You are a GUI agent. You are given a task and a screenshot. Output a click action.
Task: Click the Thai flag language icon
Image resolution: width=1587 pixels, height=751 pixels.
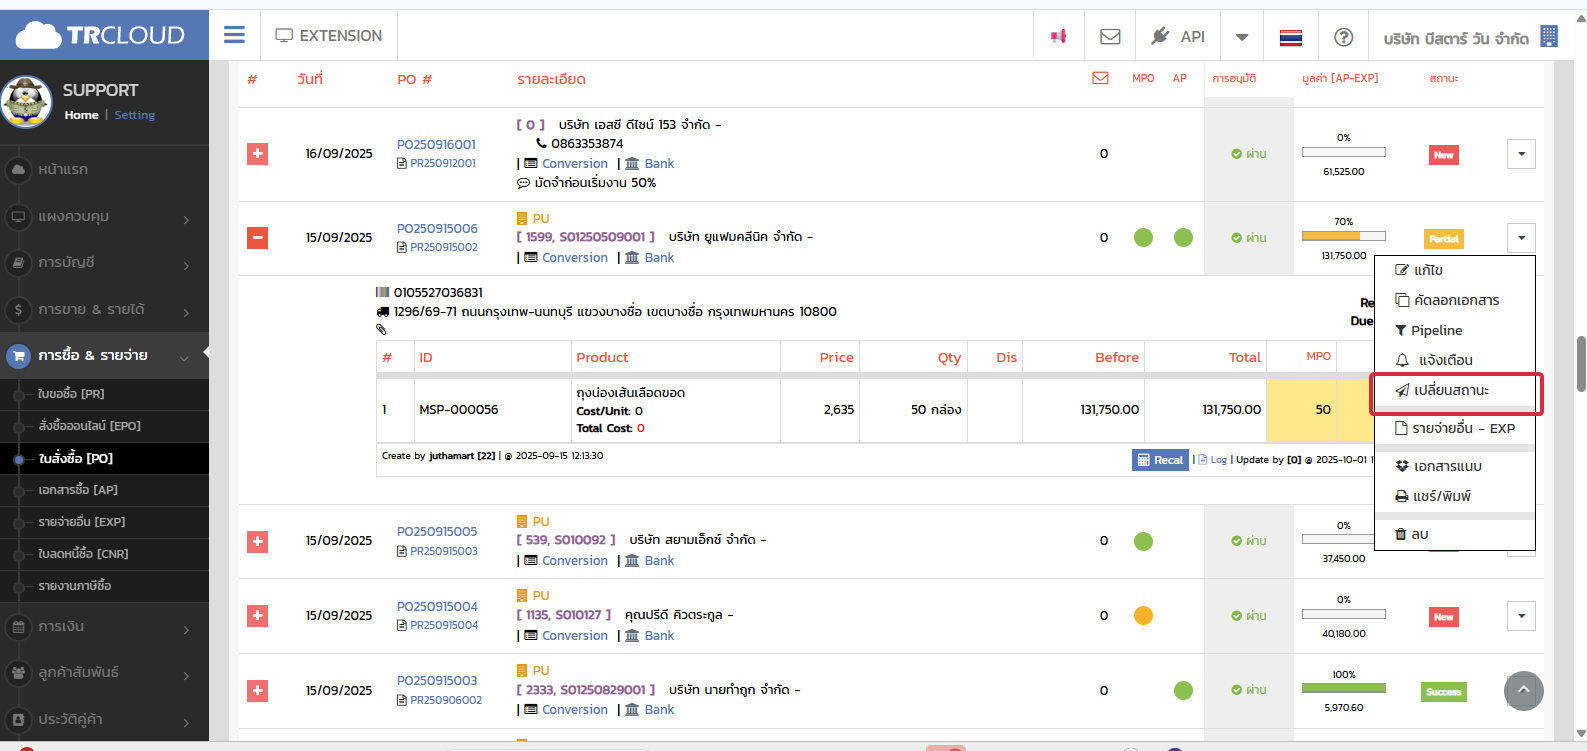(1291, 37)
